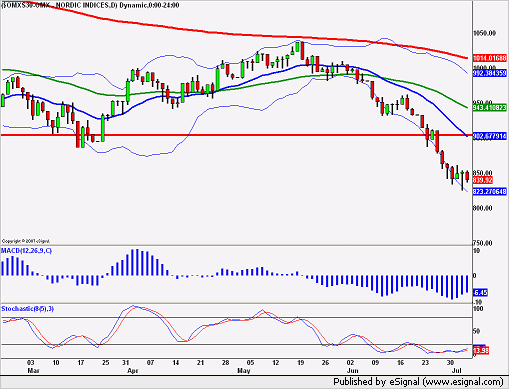The image size is (509, 389).
Task: Click the red stochastic value tag 13.98
Action: 481,351
